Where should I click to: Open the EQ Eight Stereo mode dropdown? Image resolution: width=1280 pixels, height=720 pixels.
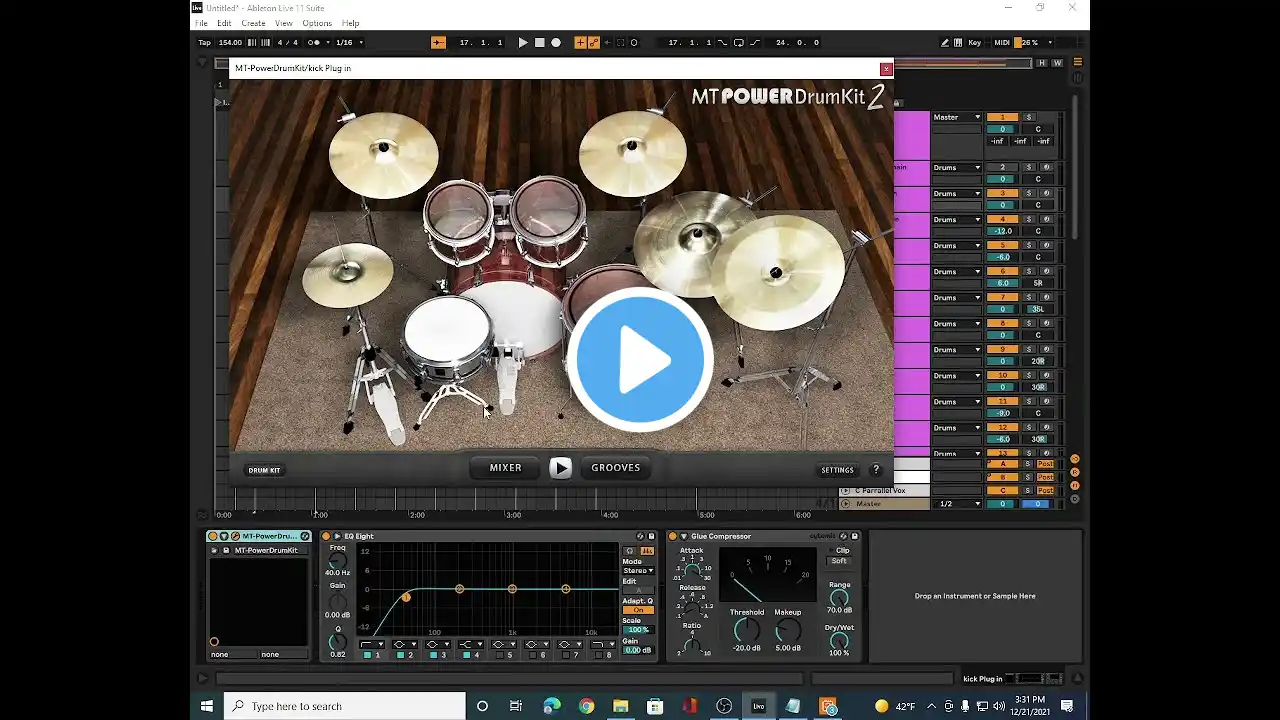point(637,571)
